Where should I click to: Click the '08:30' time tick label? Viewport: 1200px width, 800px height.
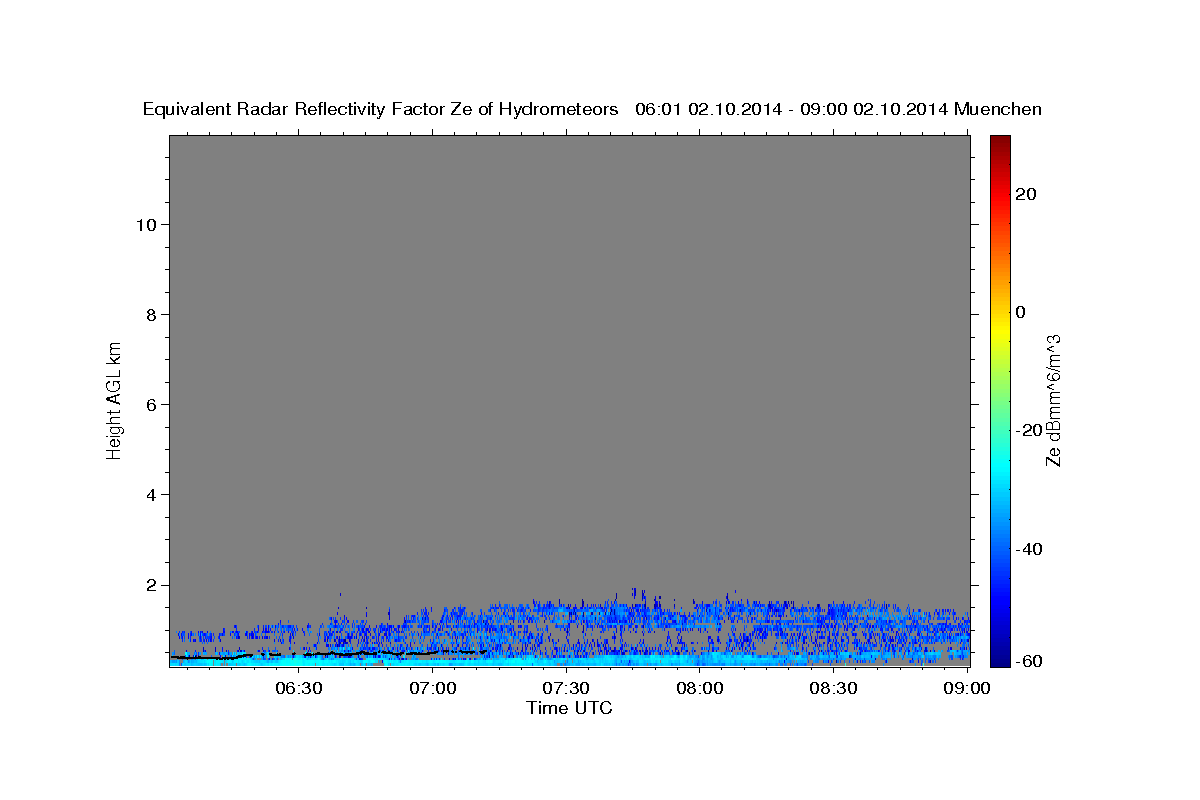pyautogui.click(x=834, y=688)
